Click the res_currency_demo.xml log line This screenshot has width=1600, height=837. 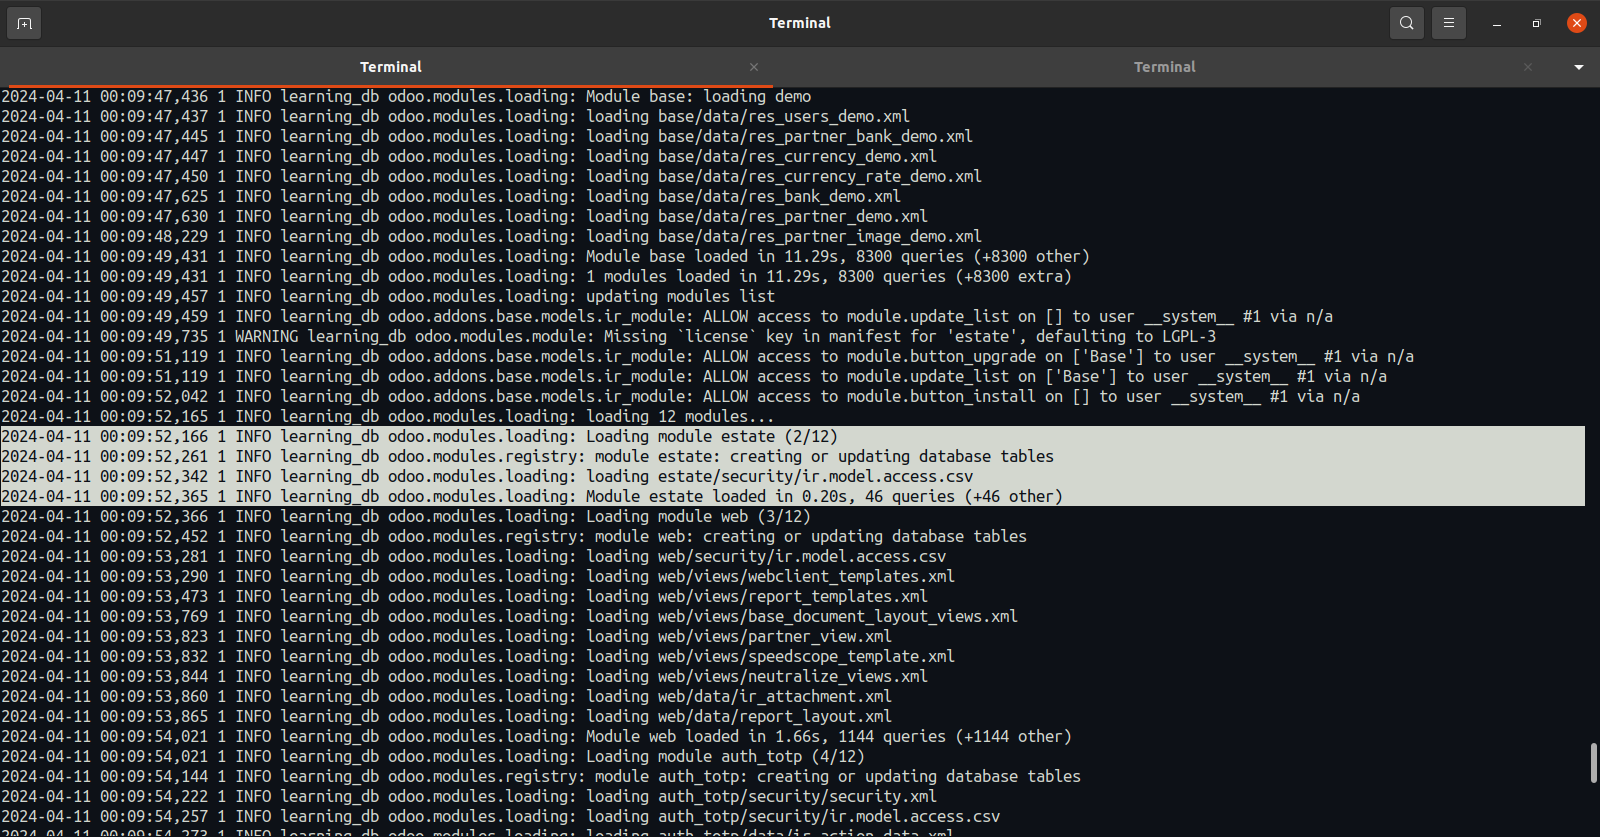tap(469, 157)
